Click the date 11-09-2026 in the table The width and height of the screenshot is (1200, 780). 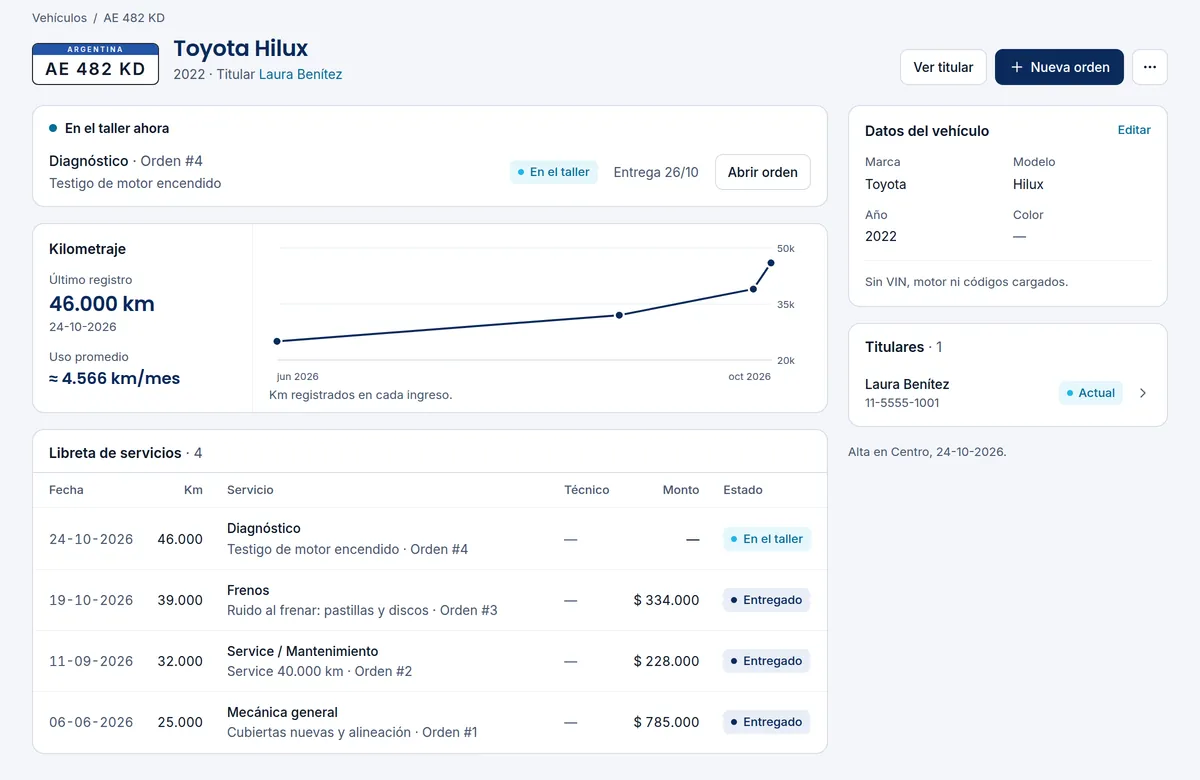[91, 661]
